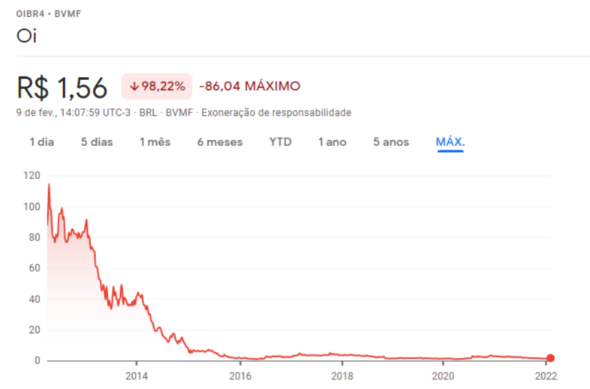Choose the 5 anos tab

click(x=391, y=142)
